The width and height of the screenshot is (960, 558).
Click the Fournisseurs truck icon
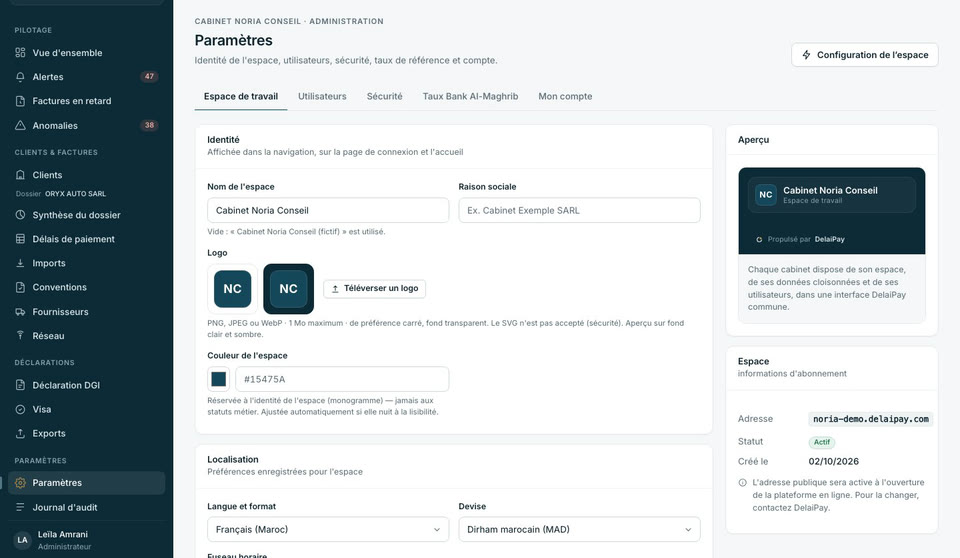click(20, 312)
